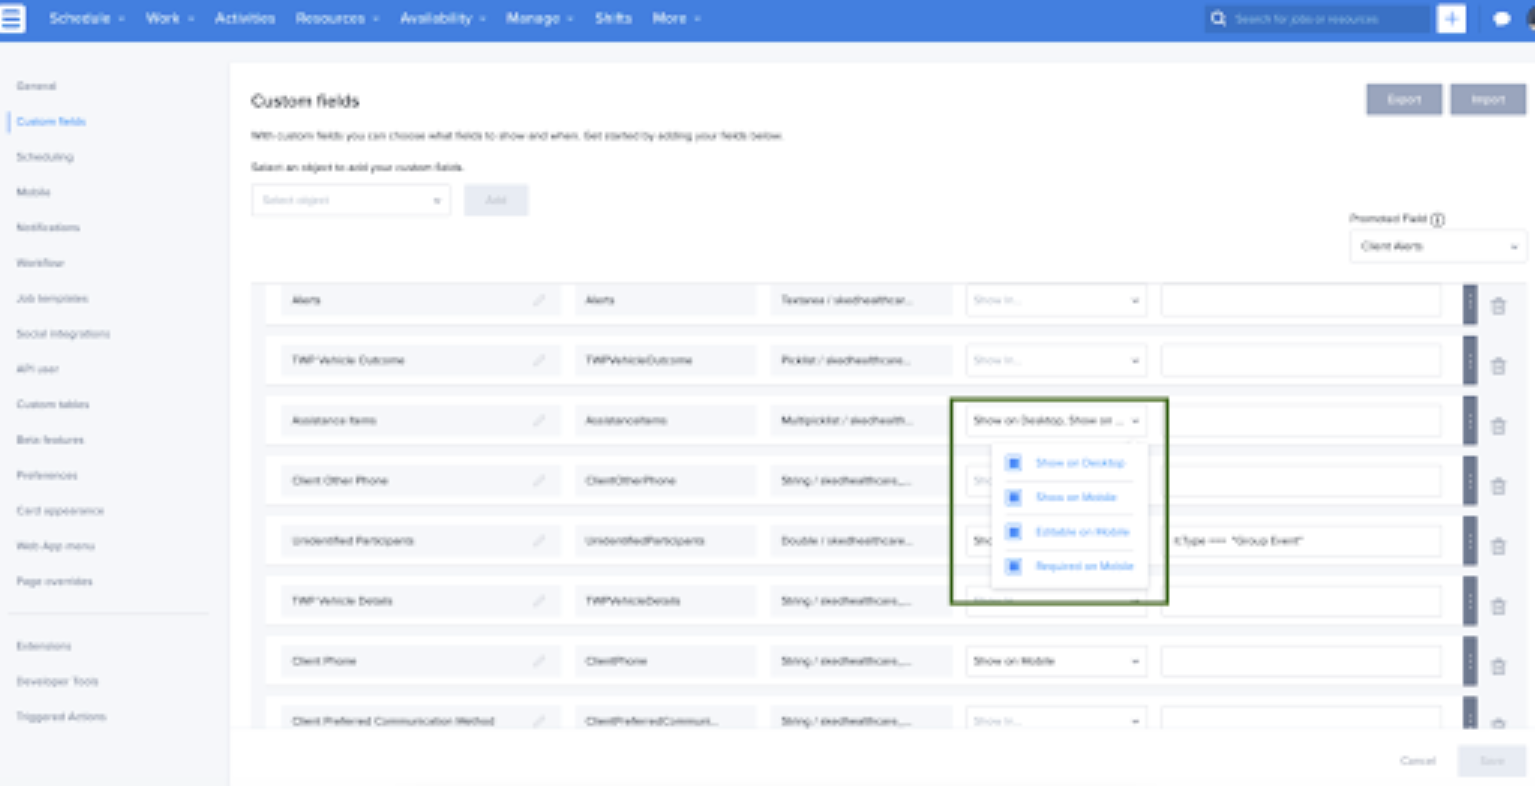Screen dimensions: 1538x802
Task: Open the Show in dropdown for Alerts row
Action: 1056,300
